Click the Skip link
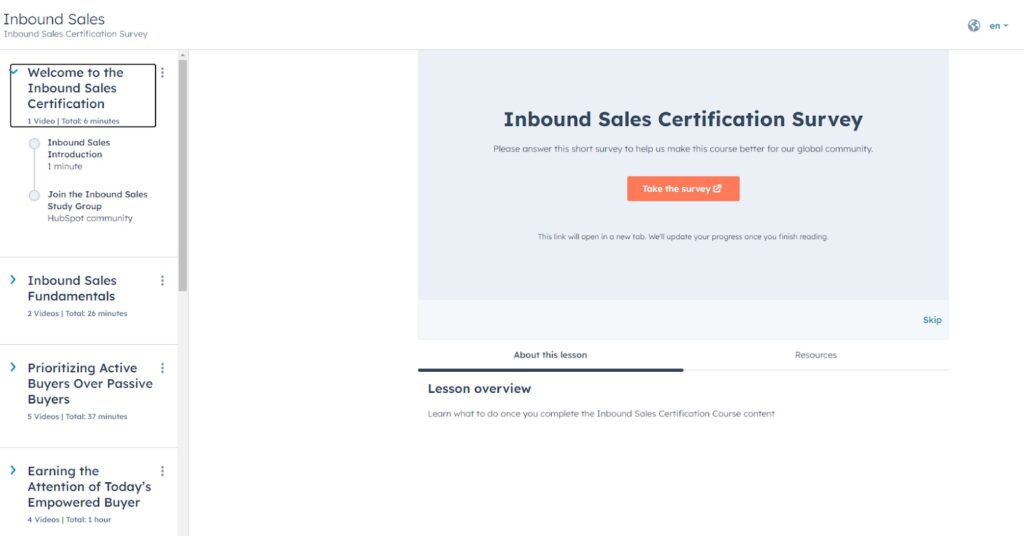 pos(932,320)
